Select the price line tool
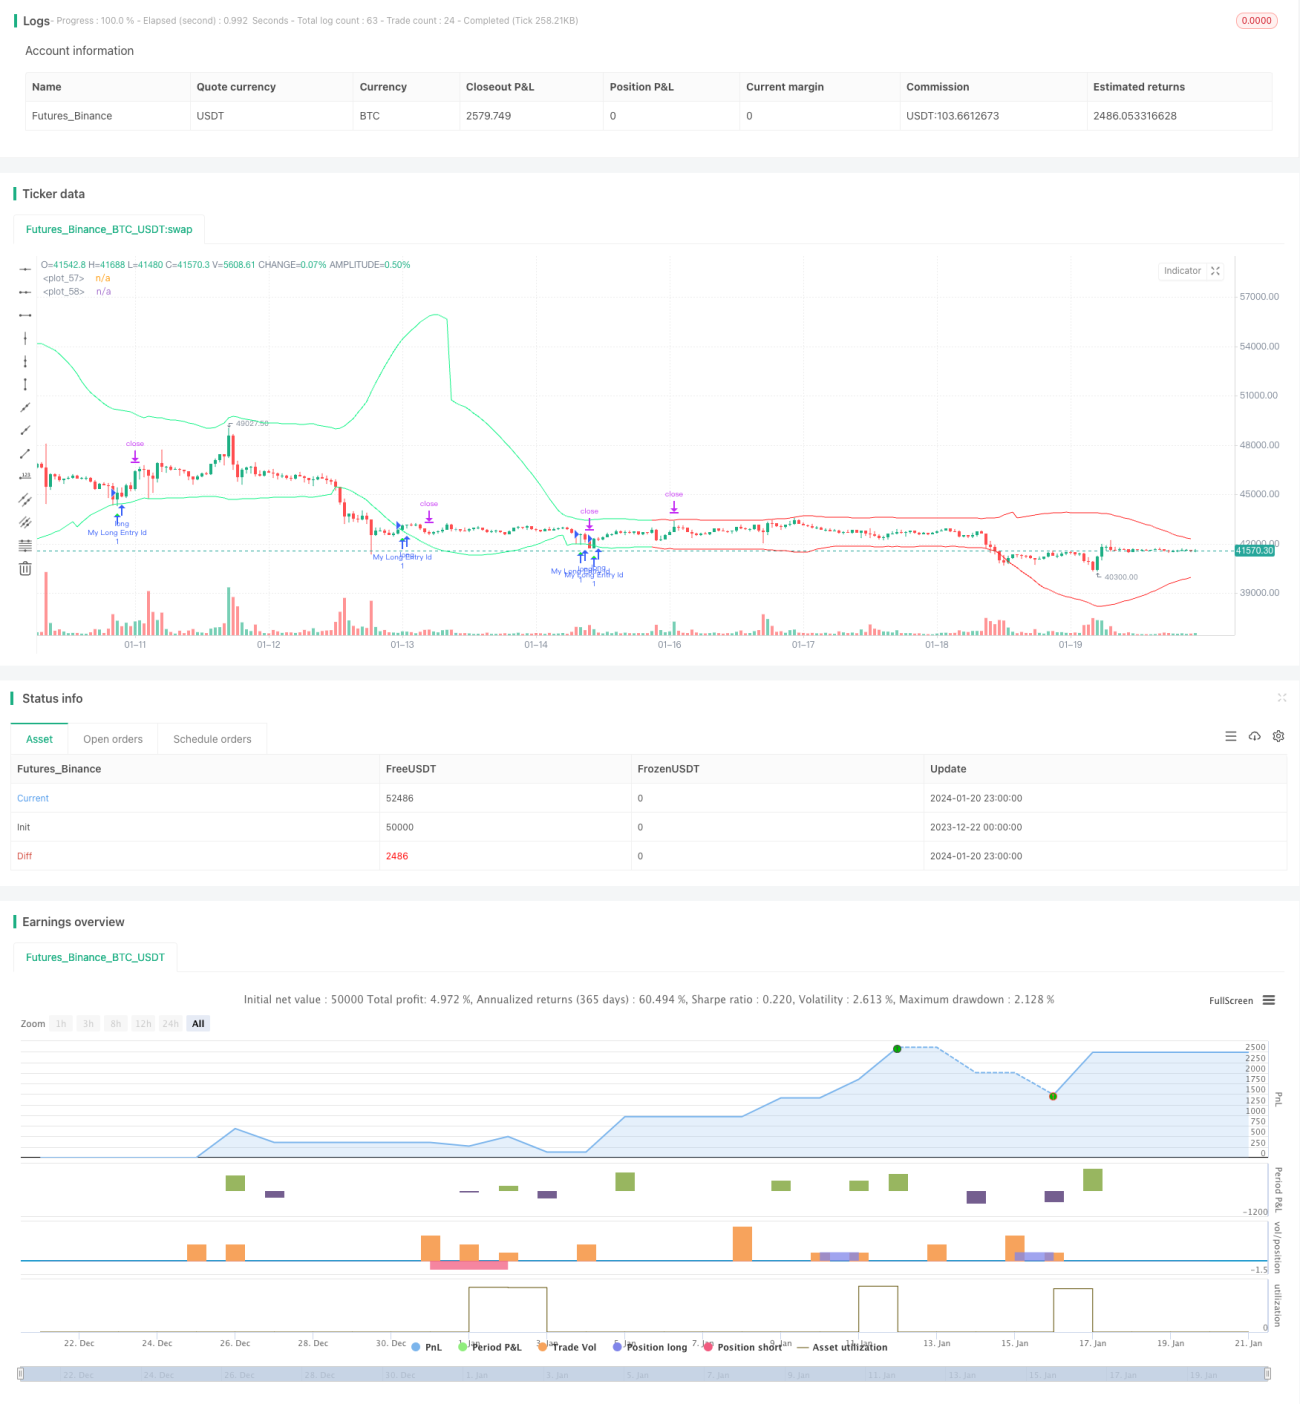 coord(25,476)
